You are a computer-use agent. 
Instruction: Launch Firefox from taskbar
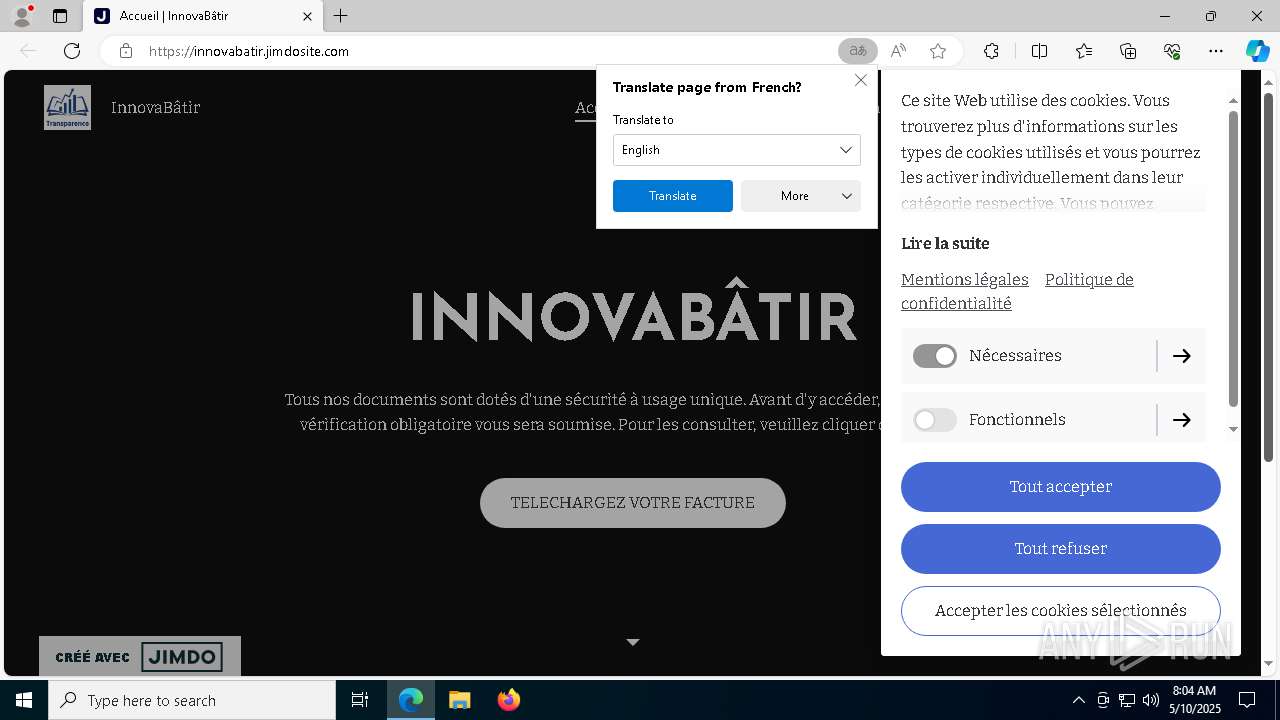coord(508,700)
